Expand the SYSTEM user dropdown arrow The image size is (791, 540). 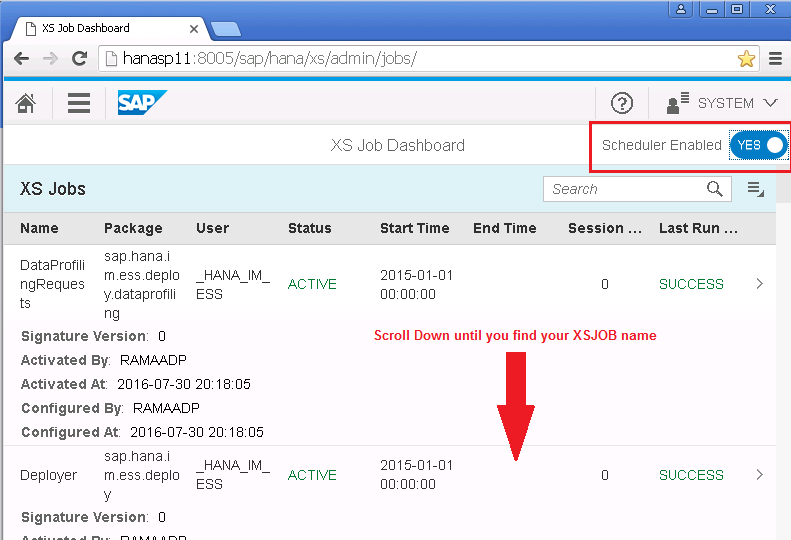pos(770,103)
